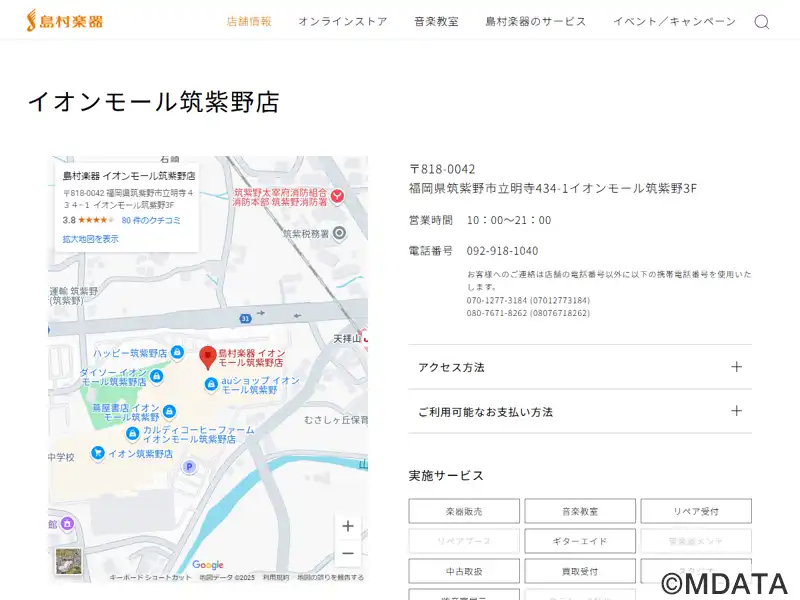Click the 筑紫野消防署 fire station marker icon
The image size is (800, 600).
[337, 196]
